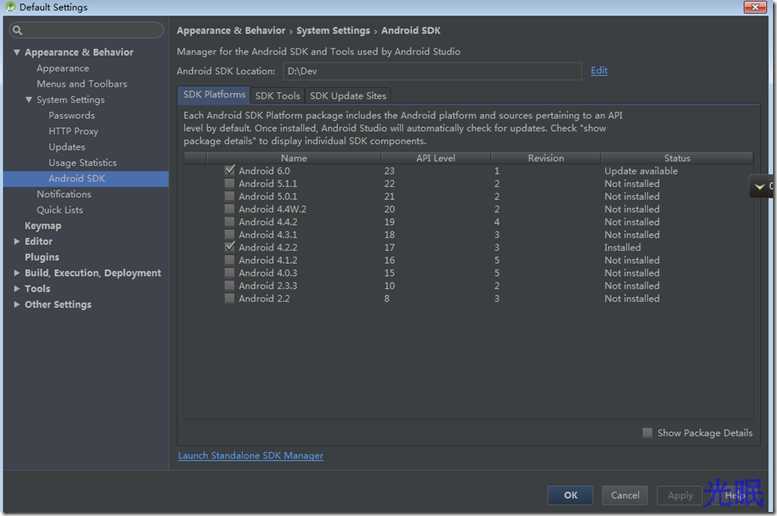777x516 pixels.
Task: Open Notifications settings
Action: pyautogui.click(x=64, y=194)
